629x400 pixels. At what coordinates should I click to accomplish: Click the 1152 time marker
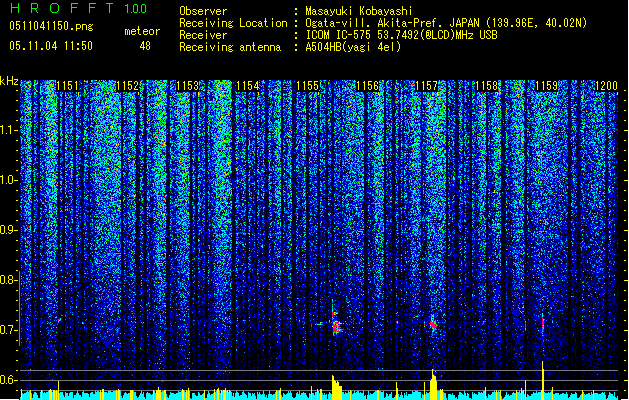pyautogui.click(x=128, y=86)
